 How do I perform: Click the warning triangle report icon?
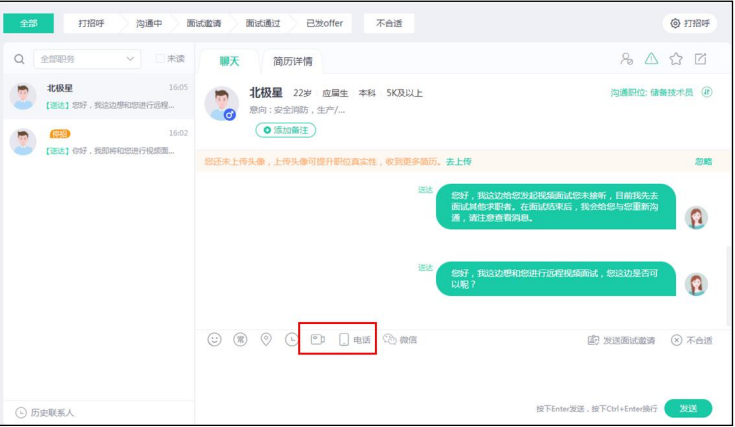(651, 60)
